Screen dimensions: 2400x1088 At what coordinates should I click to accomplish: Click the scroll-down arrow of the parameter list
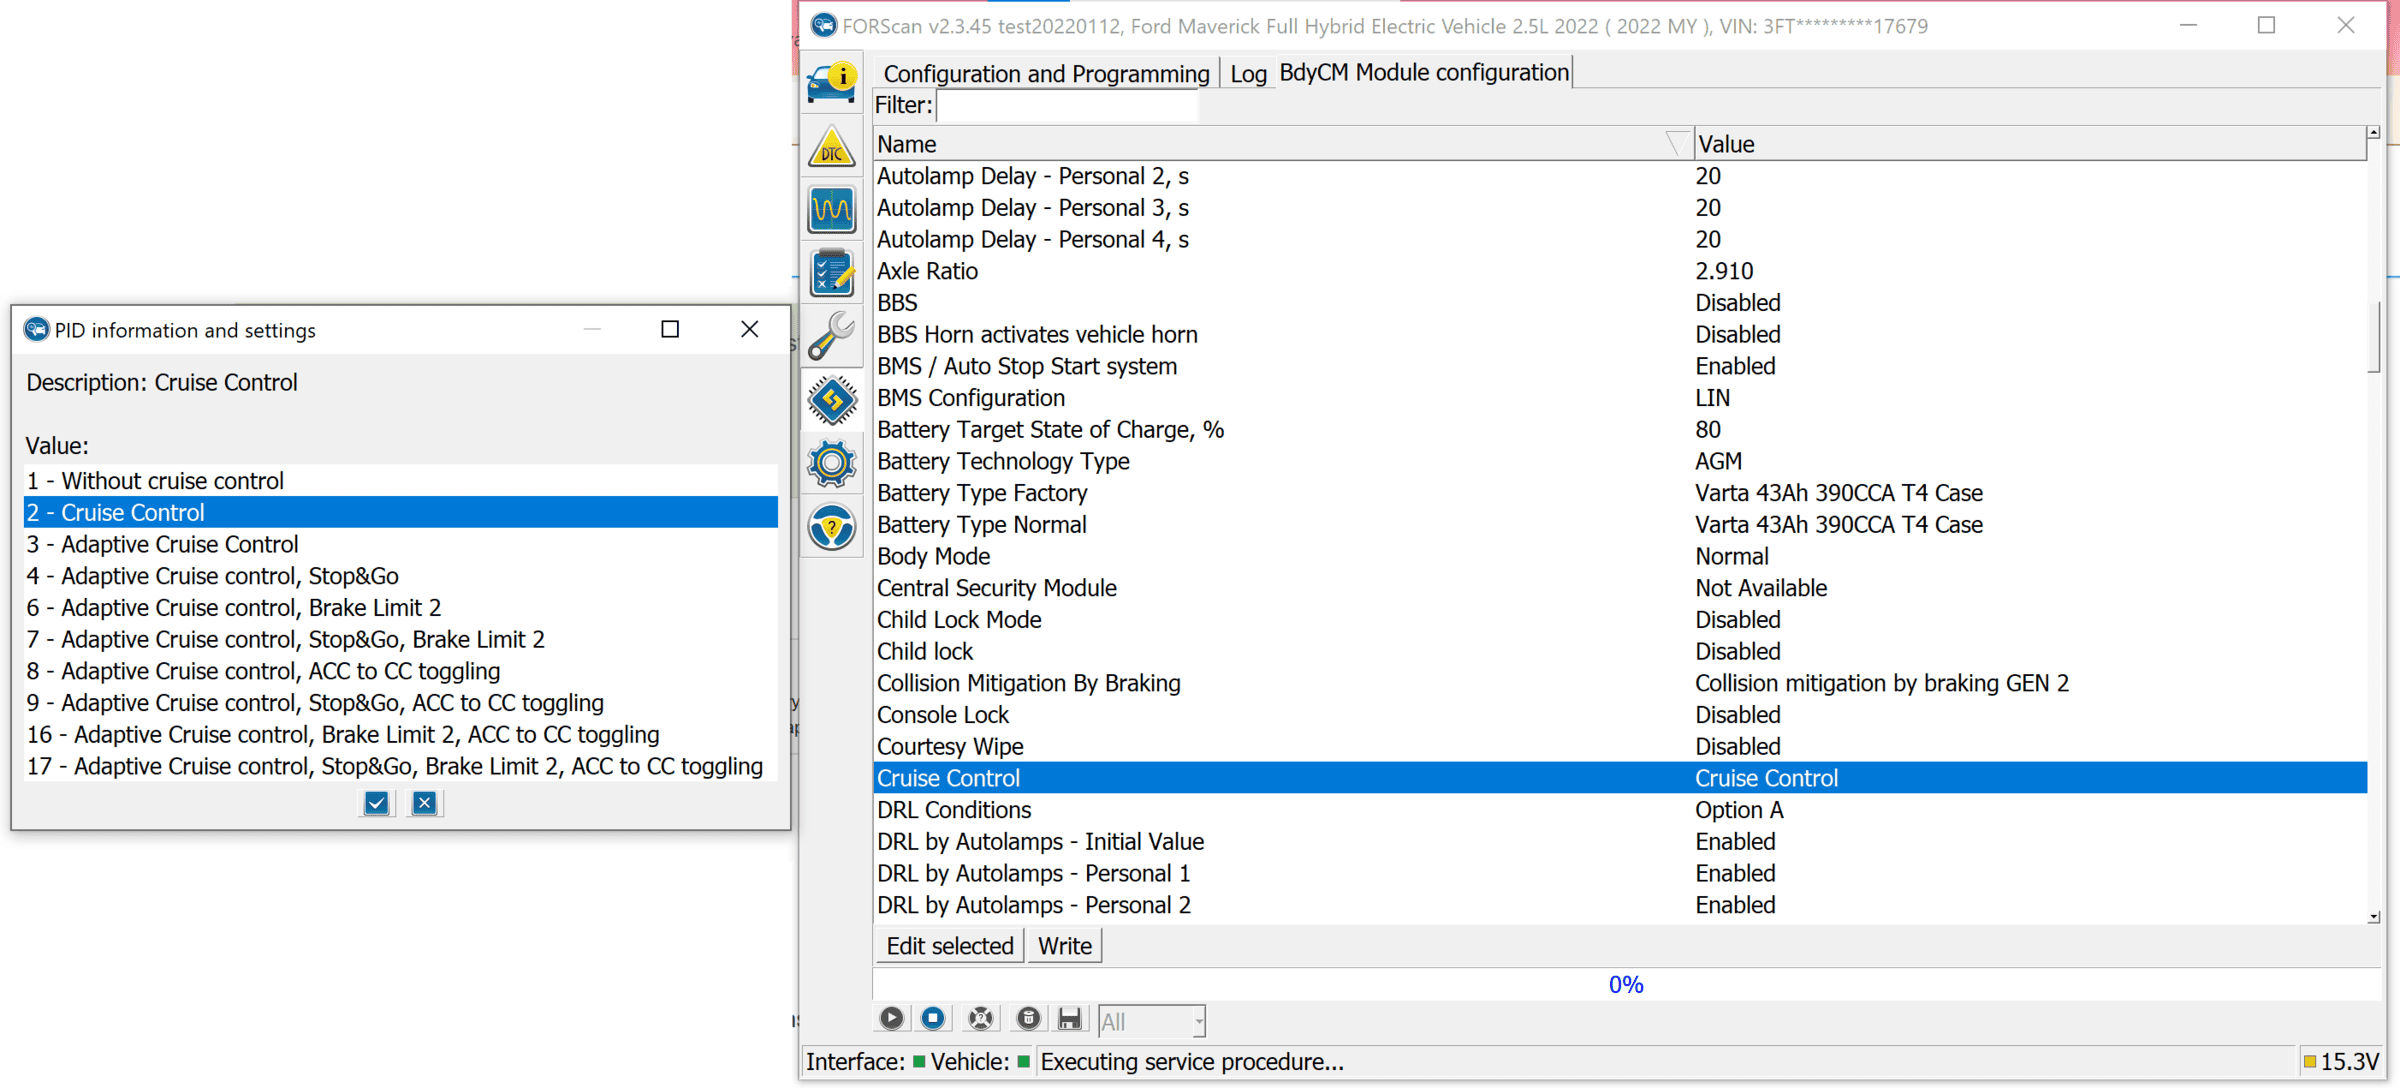pyautogui.click(x=2374, y=917)
